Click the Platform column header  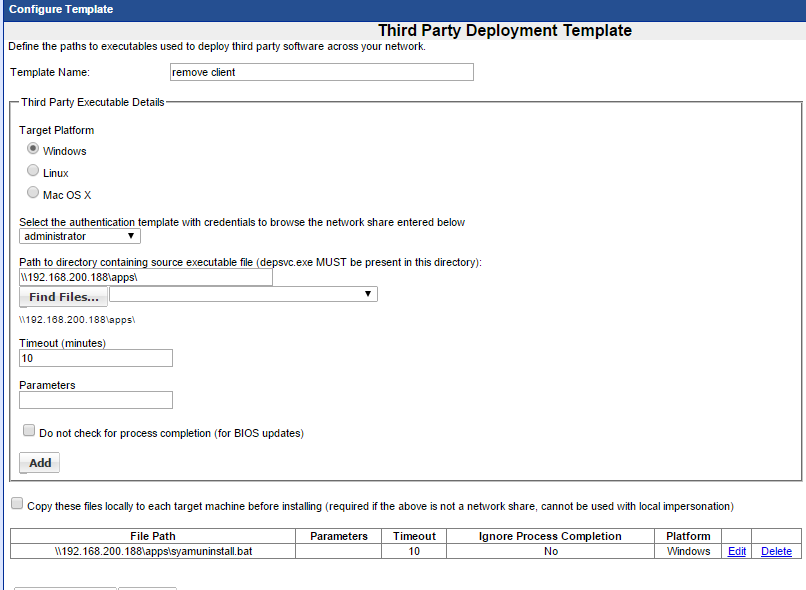coord(687,536)
